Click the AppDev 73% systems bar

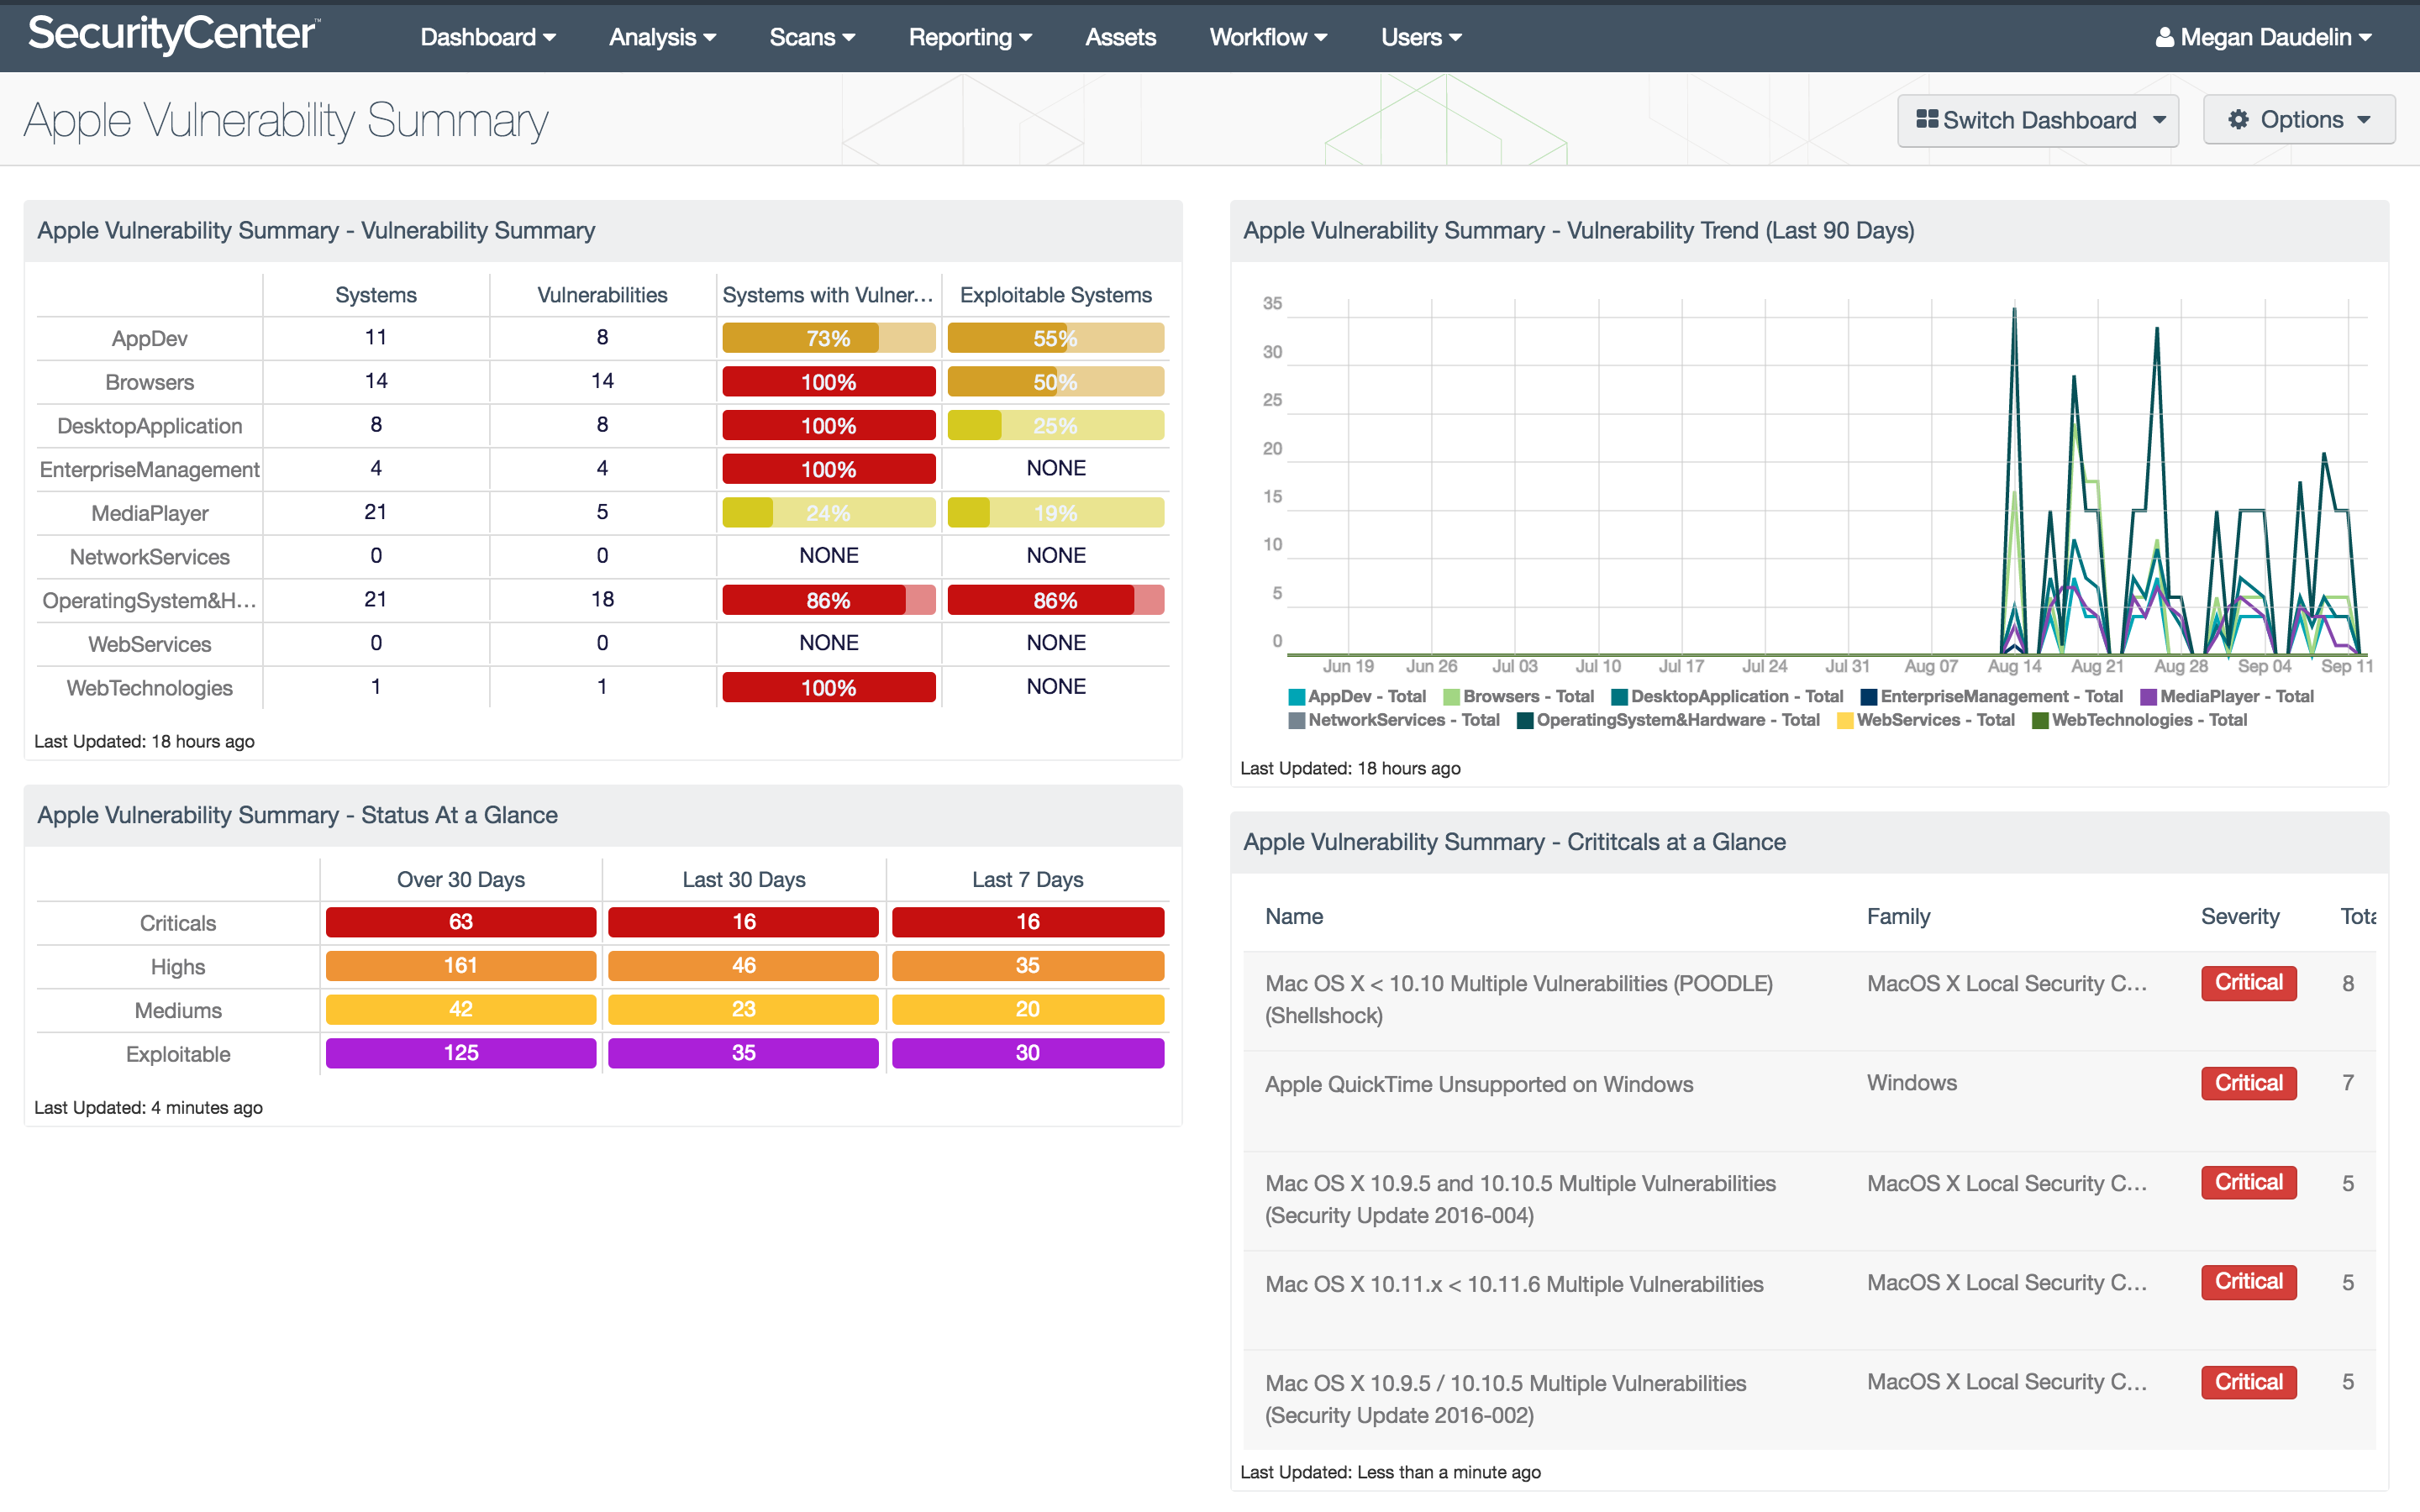click(829, 338)
